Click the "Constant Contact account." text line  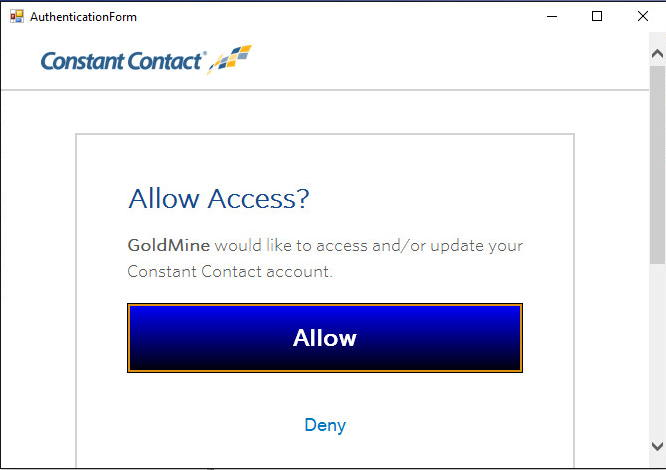230,271
